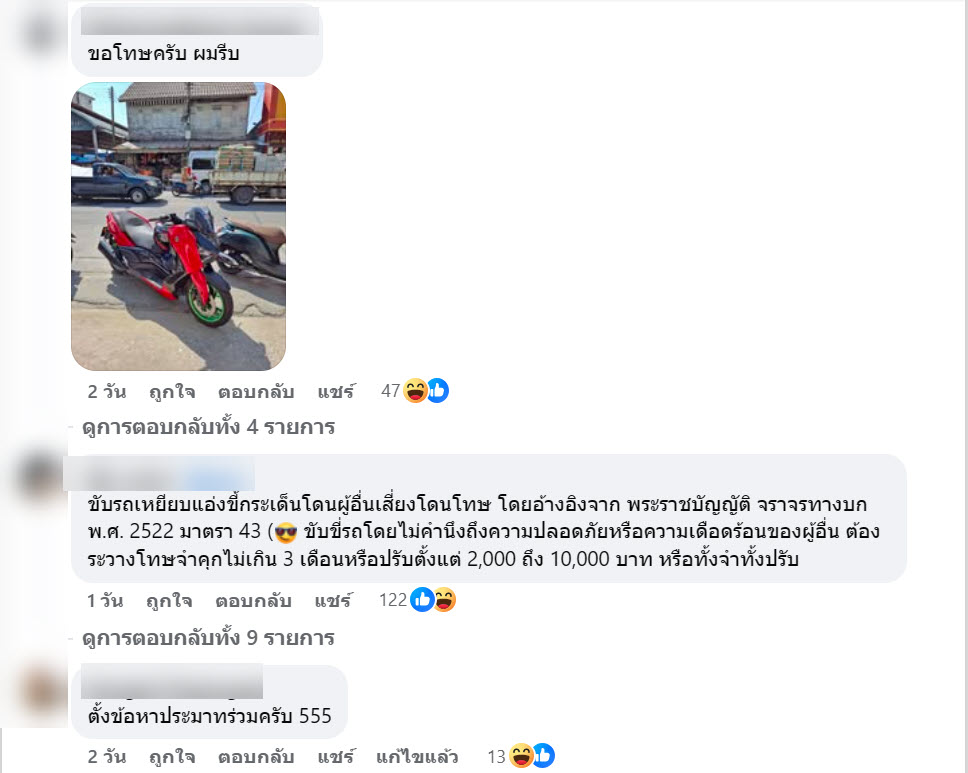Toggle ถูกใจ on the bottom 555 comment

[x=172, y=756]
